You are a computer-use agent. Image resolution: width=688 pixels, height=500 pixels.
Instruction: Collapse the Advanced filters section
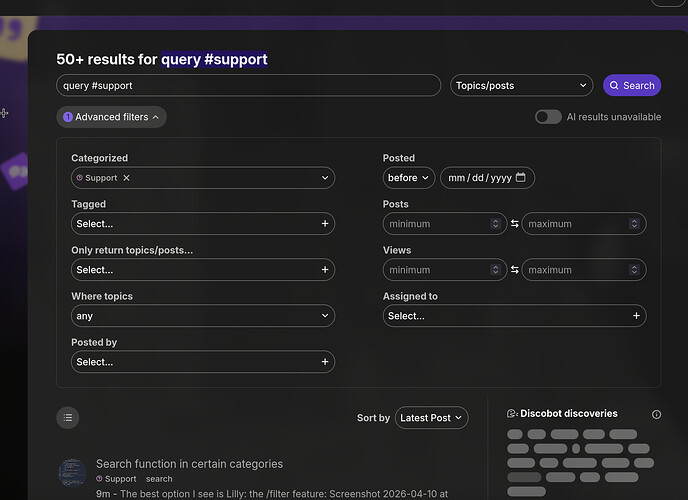pyautogui.click(x=111, y=117)
